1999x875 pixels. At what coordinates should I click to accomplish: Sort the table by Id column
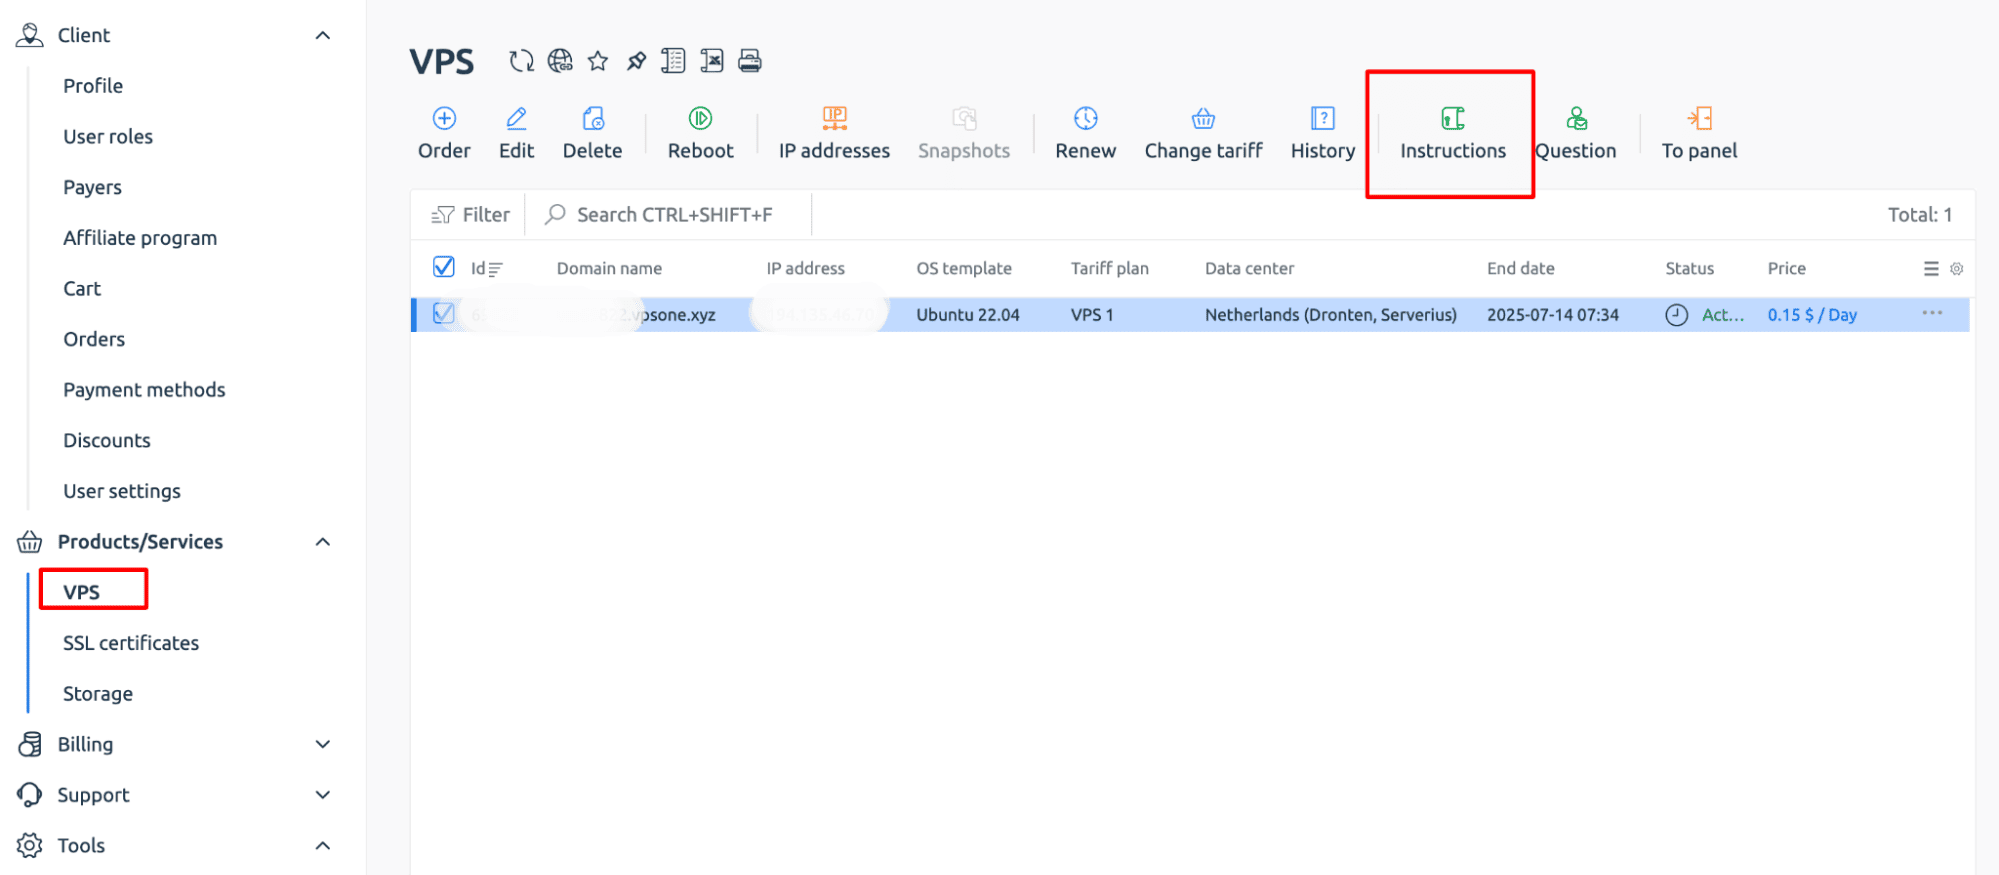[486, 268]
